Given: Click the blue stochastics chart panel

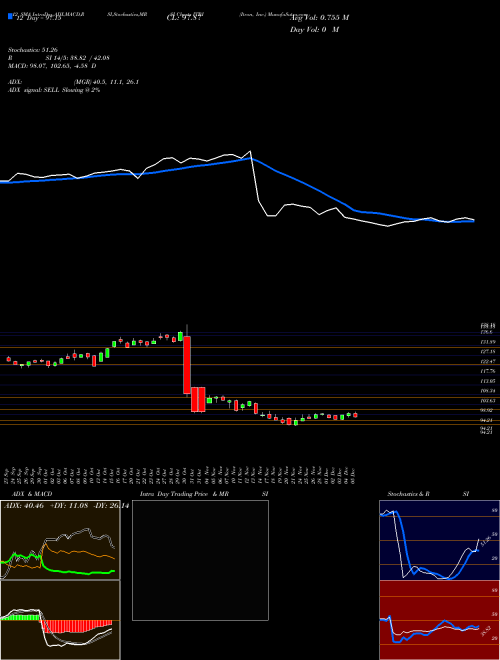Looking at the screenshot, I should coord(439,540).
